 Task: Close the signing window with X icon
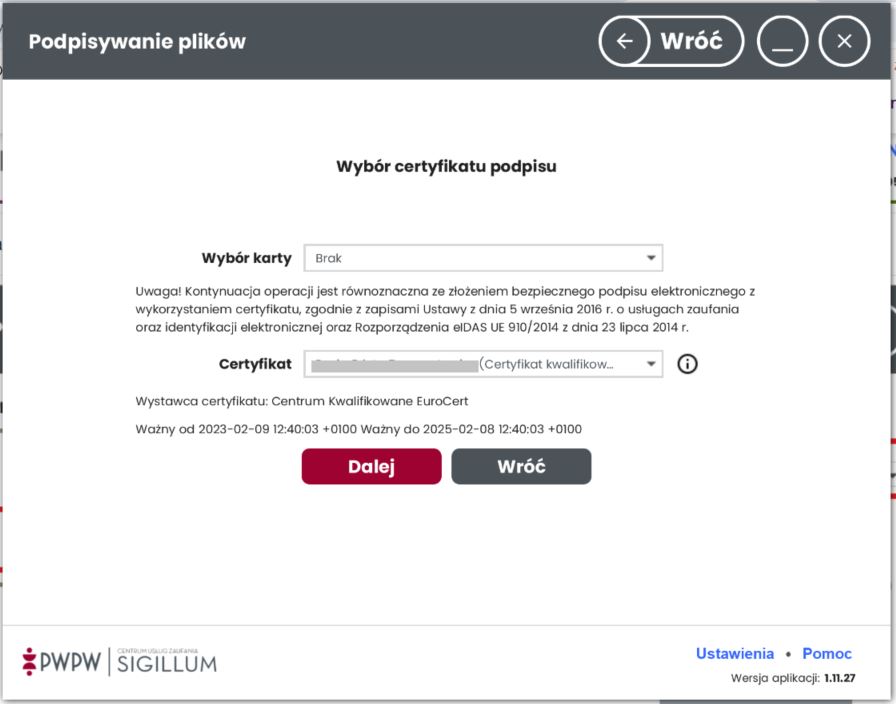pos(845,41)
